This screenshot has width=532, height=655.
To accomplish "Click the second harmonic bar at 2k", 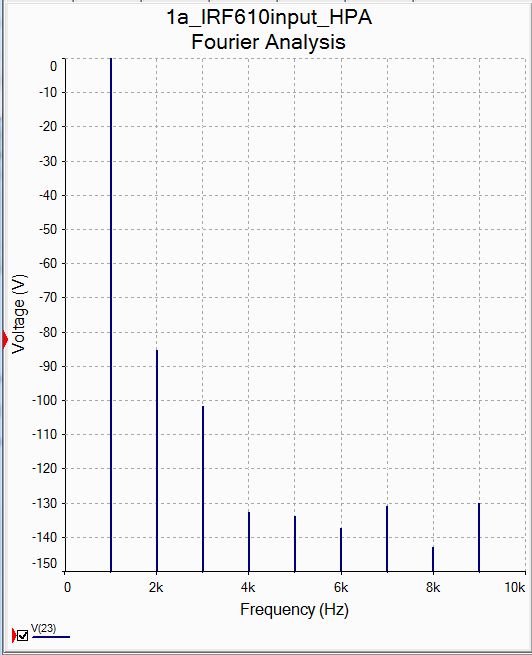I will (x=157, y=460).
